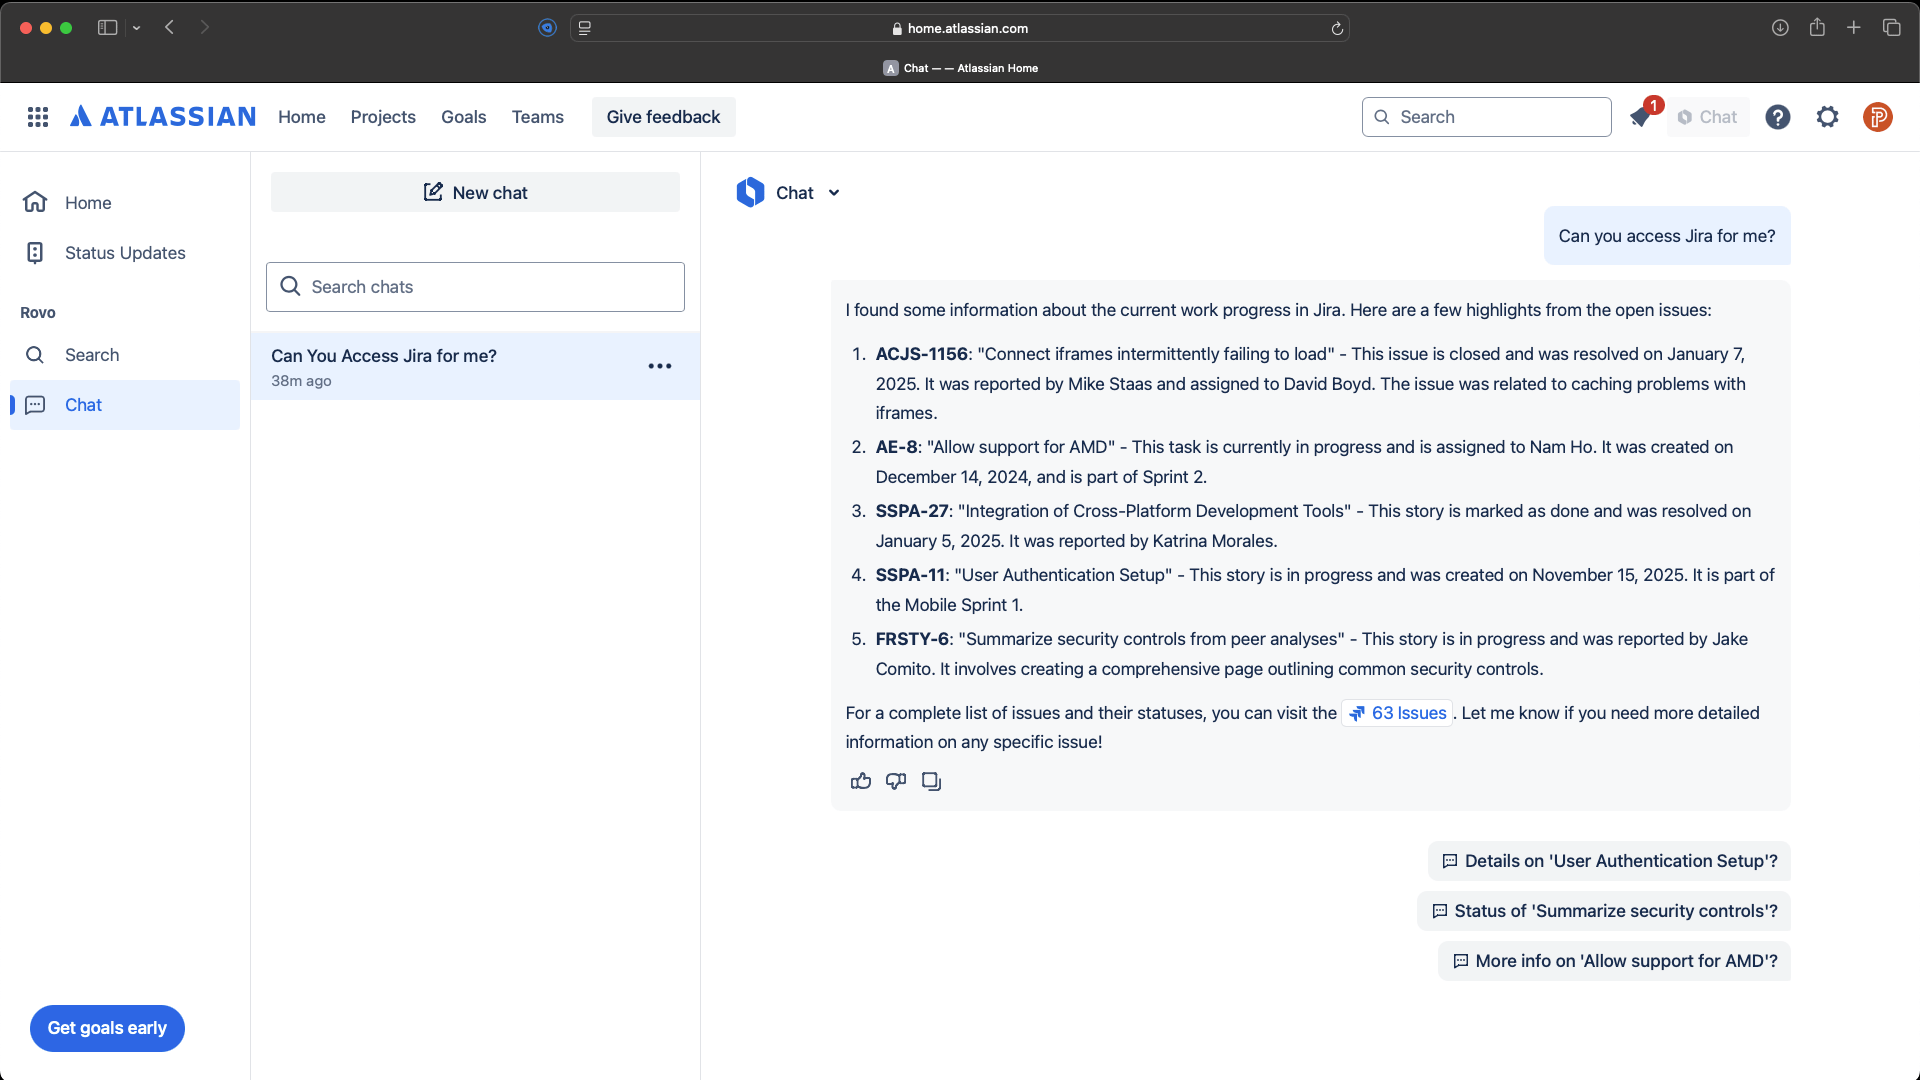Open the website settings reader icon

click(x=585, y=28)
